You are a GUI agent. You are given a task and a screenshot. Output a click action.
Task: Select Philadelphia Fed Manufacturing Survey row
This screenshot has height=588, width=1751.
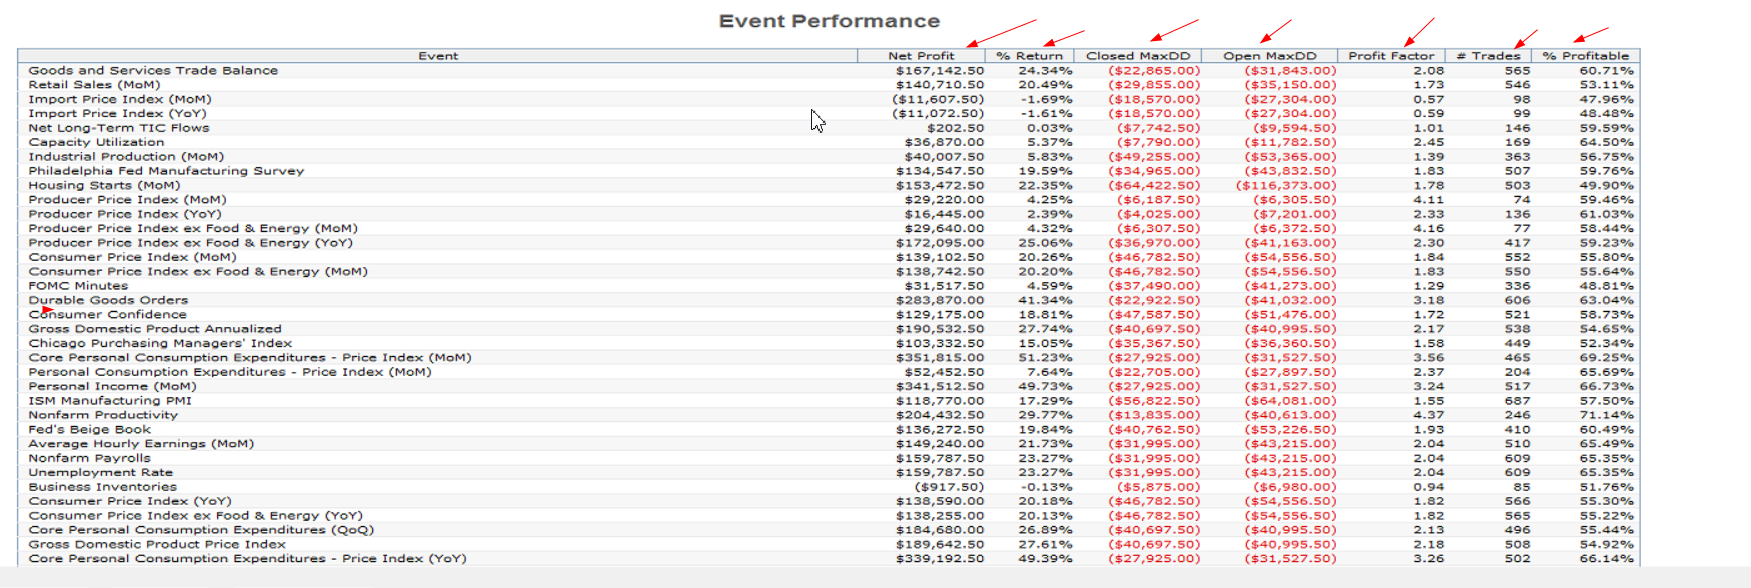(x=166, y=171)
